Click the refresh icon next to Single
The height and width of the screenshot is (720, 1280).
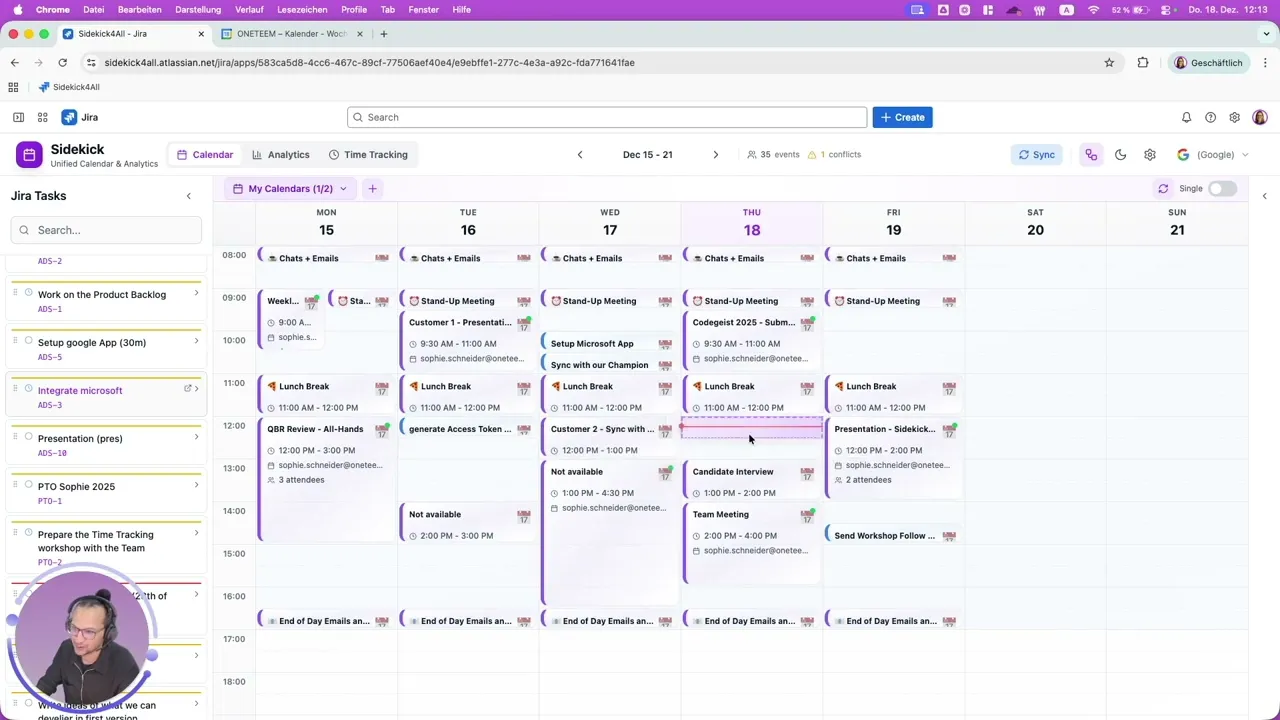click(1163, 188)
